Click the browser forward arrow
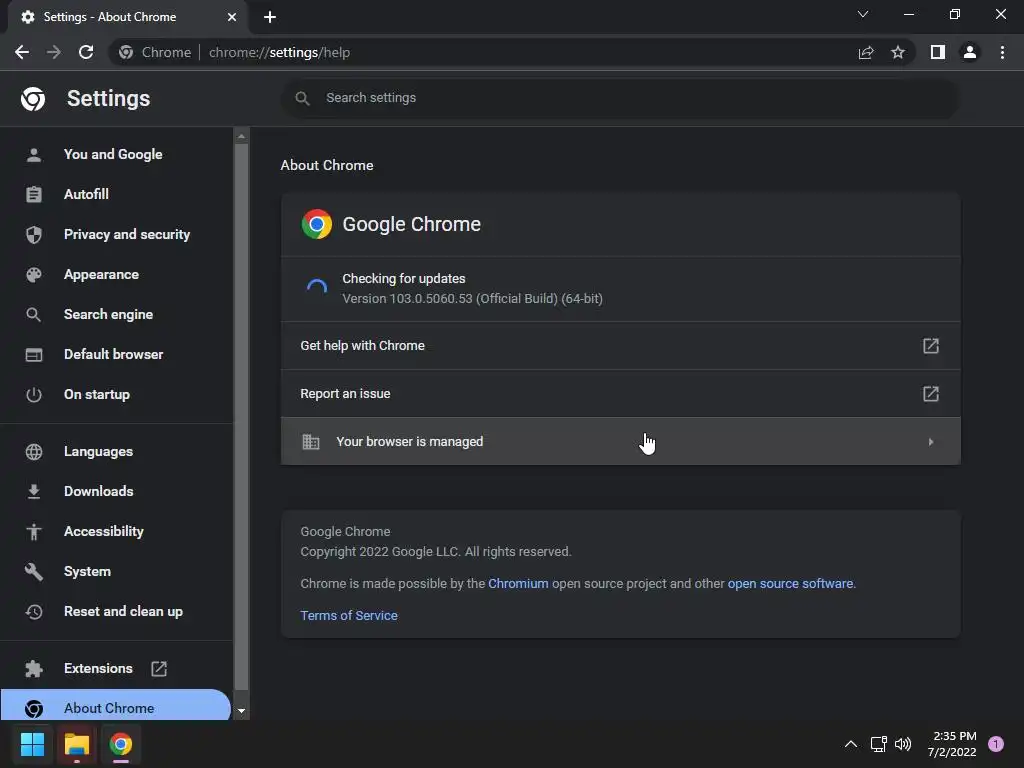Image resolution: width=1024 pixels, height=768 pixels. [x=54, y=52]
